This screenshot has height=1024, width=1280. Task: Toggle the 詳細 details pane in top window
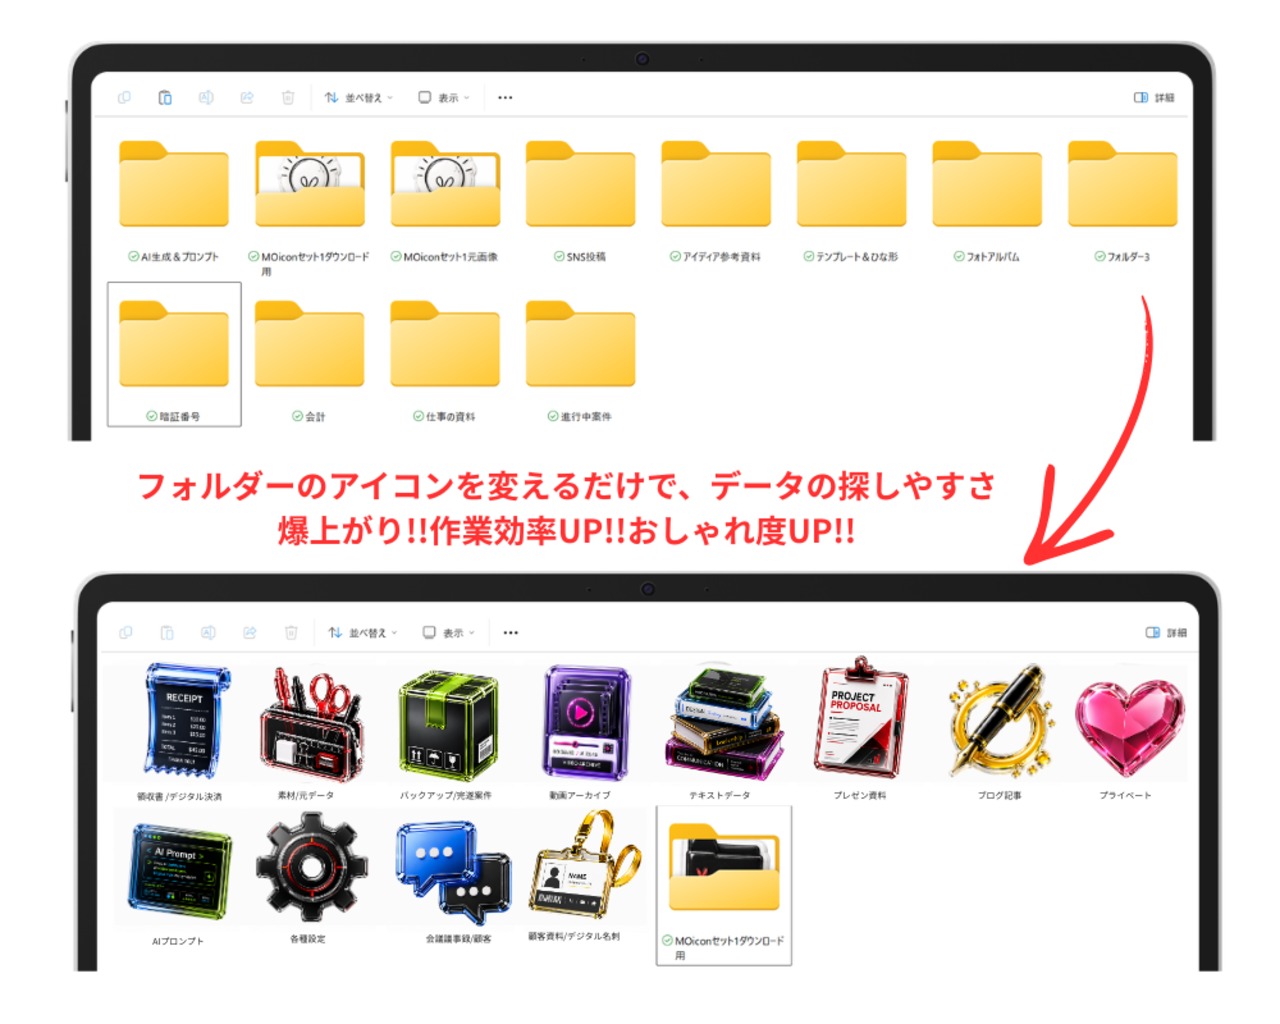tap(1154, 98)
